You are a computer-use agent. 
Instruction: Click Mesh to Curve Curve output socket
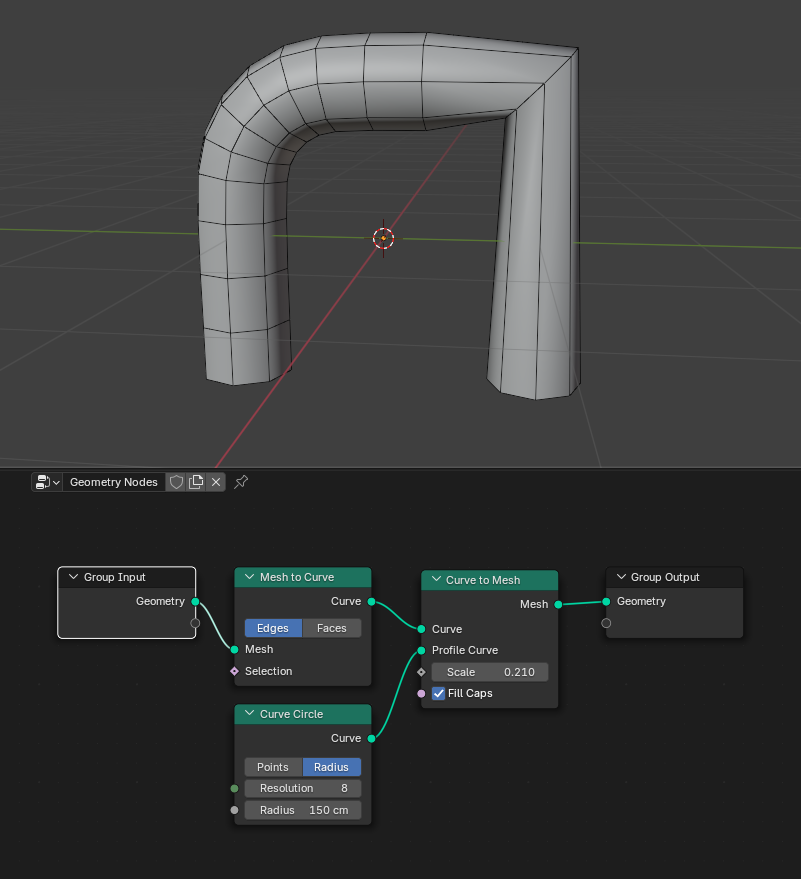[371, 602]
